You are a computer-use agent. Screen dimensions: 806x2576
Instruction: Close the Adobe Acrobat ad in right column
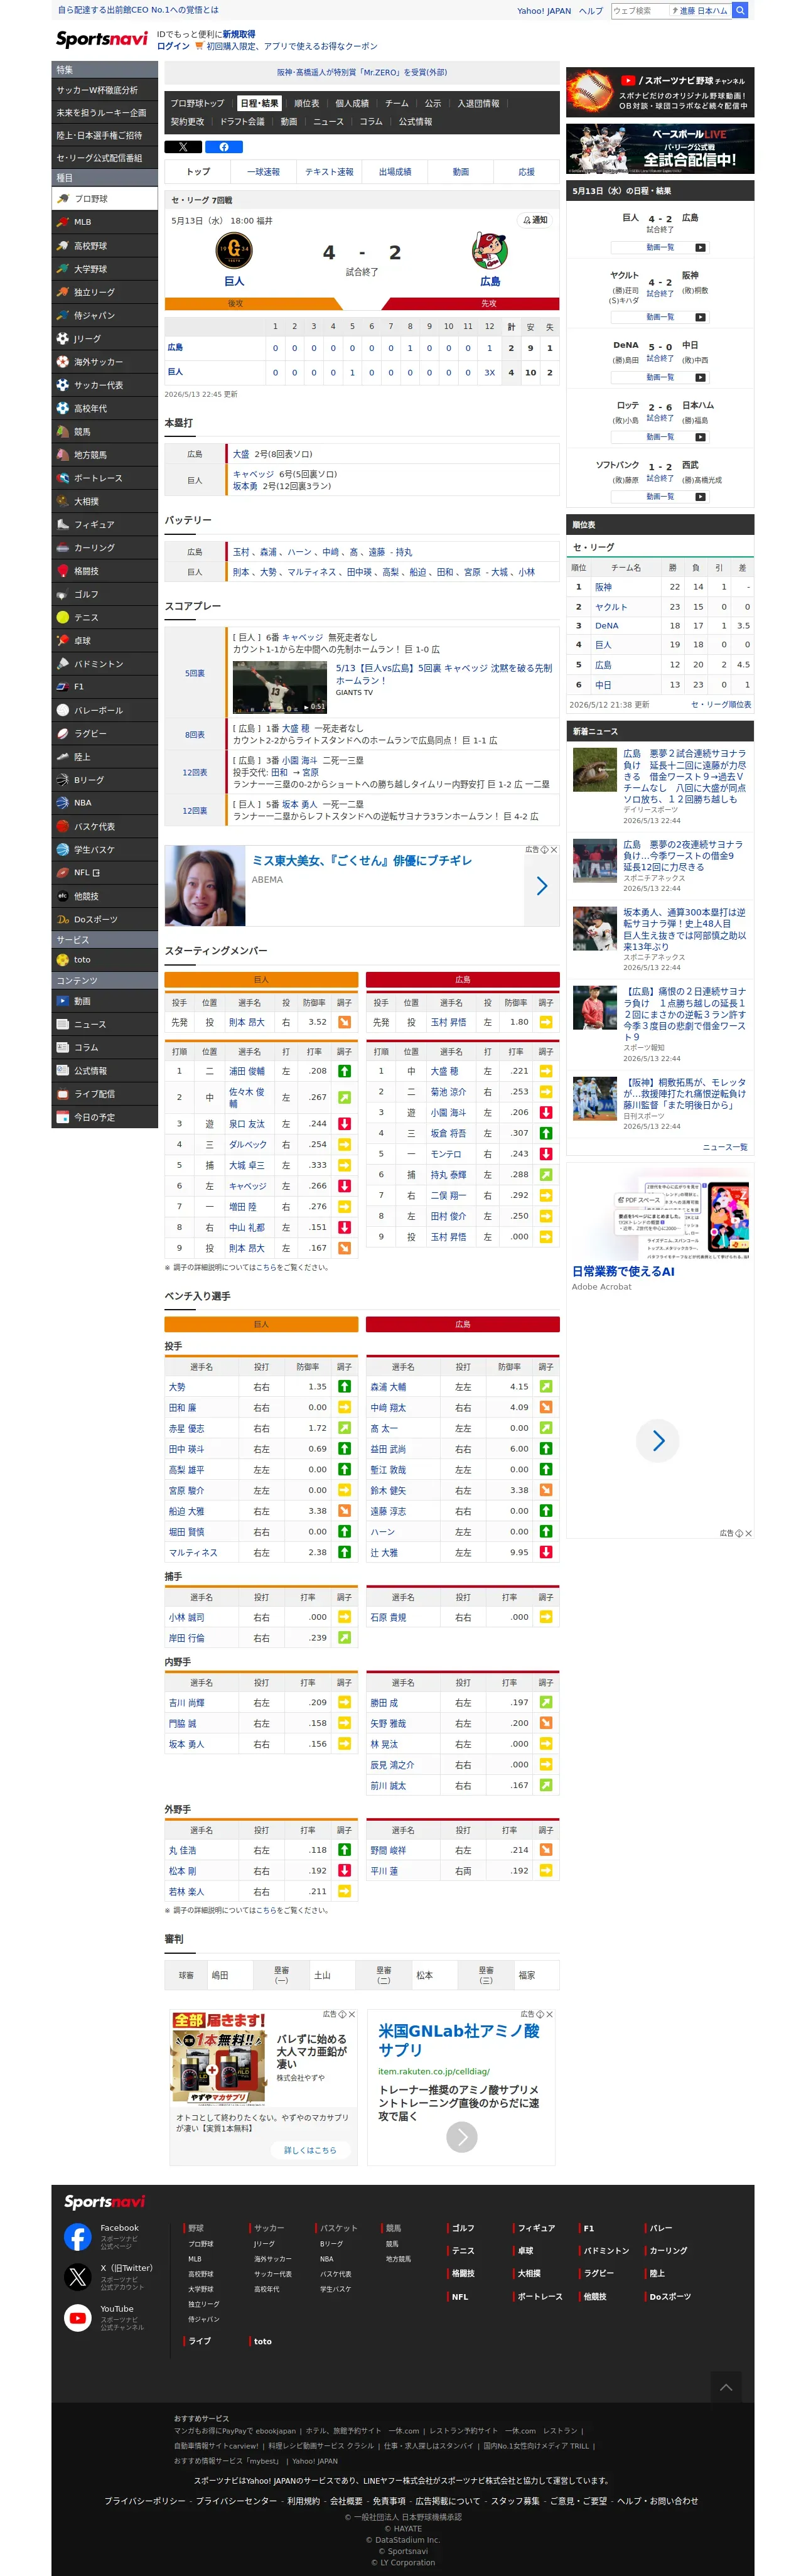click(748, 1533)
